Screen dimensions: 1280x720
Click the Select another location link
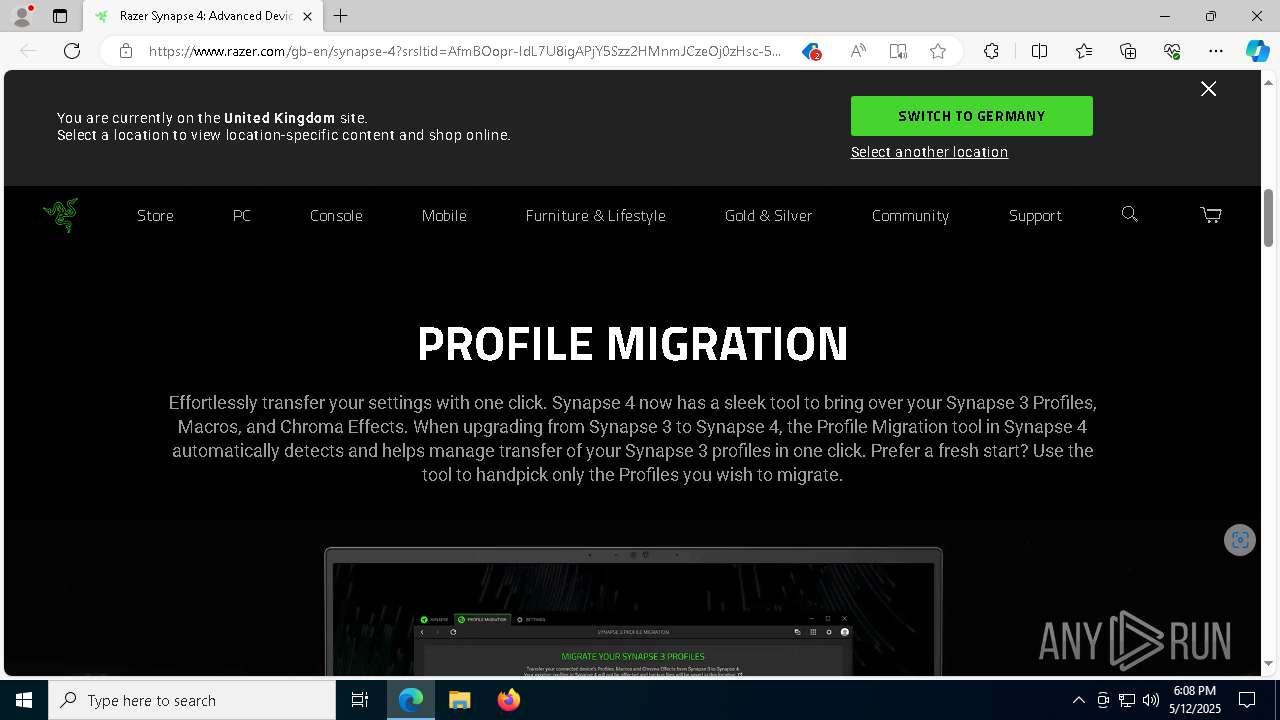(x=929, y=152)
